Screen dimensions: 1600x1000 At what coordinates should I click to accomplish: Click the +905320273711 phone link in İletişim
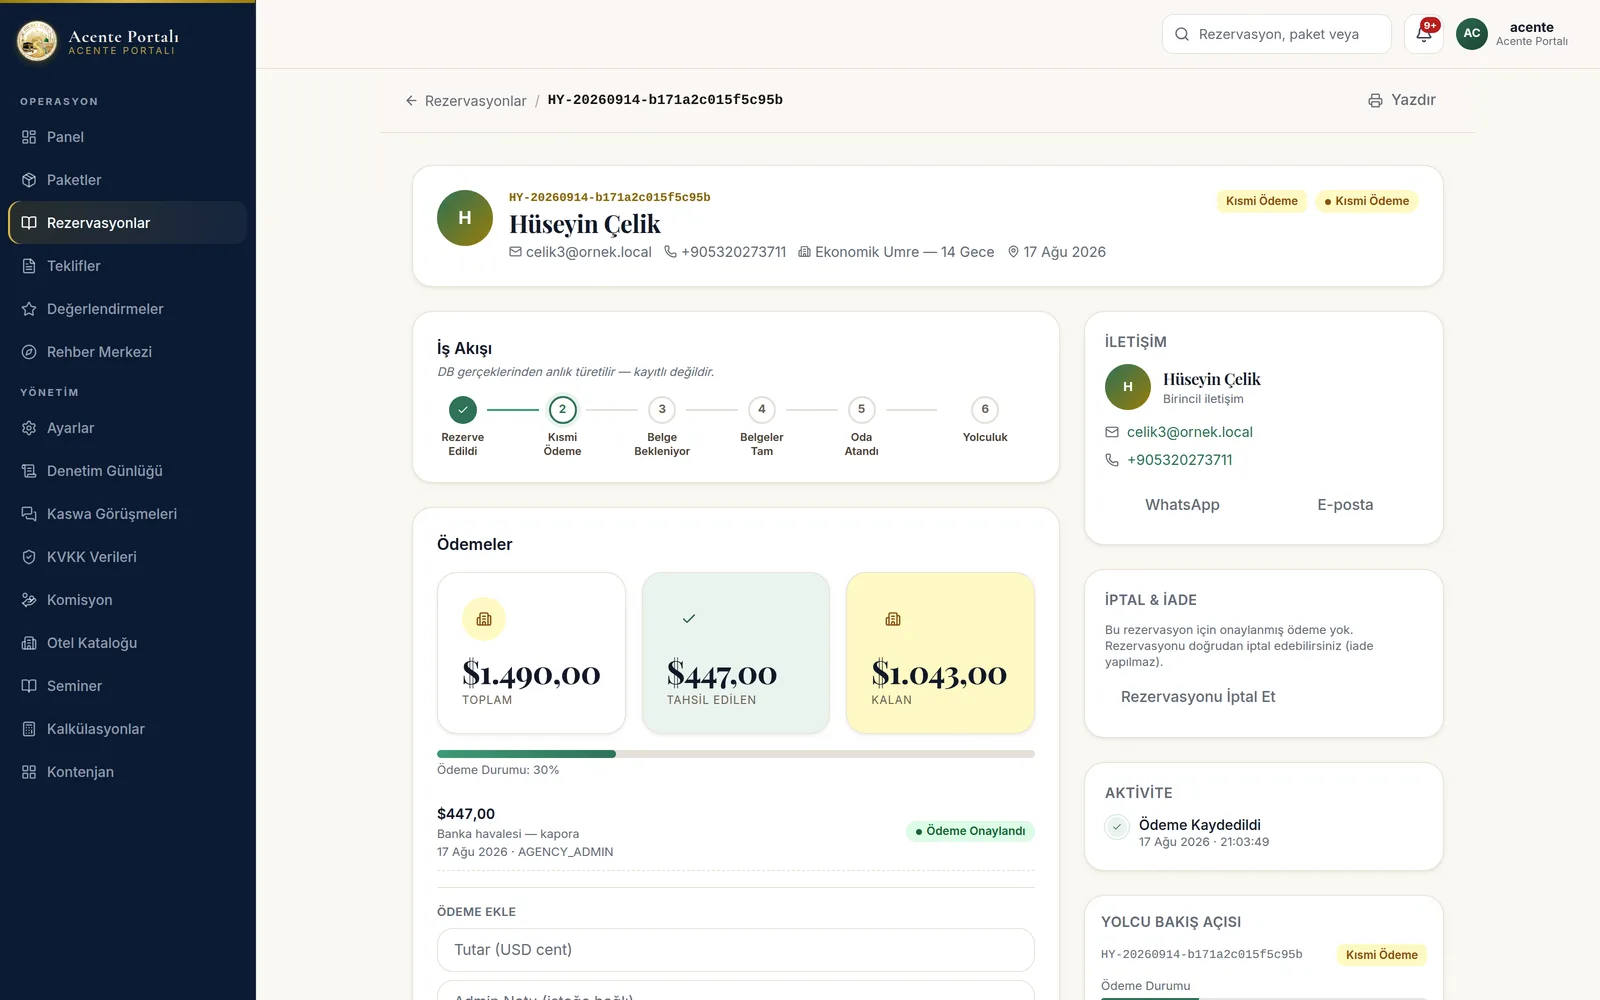(x=1180, y=460)
